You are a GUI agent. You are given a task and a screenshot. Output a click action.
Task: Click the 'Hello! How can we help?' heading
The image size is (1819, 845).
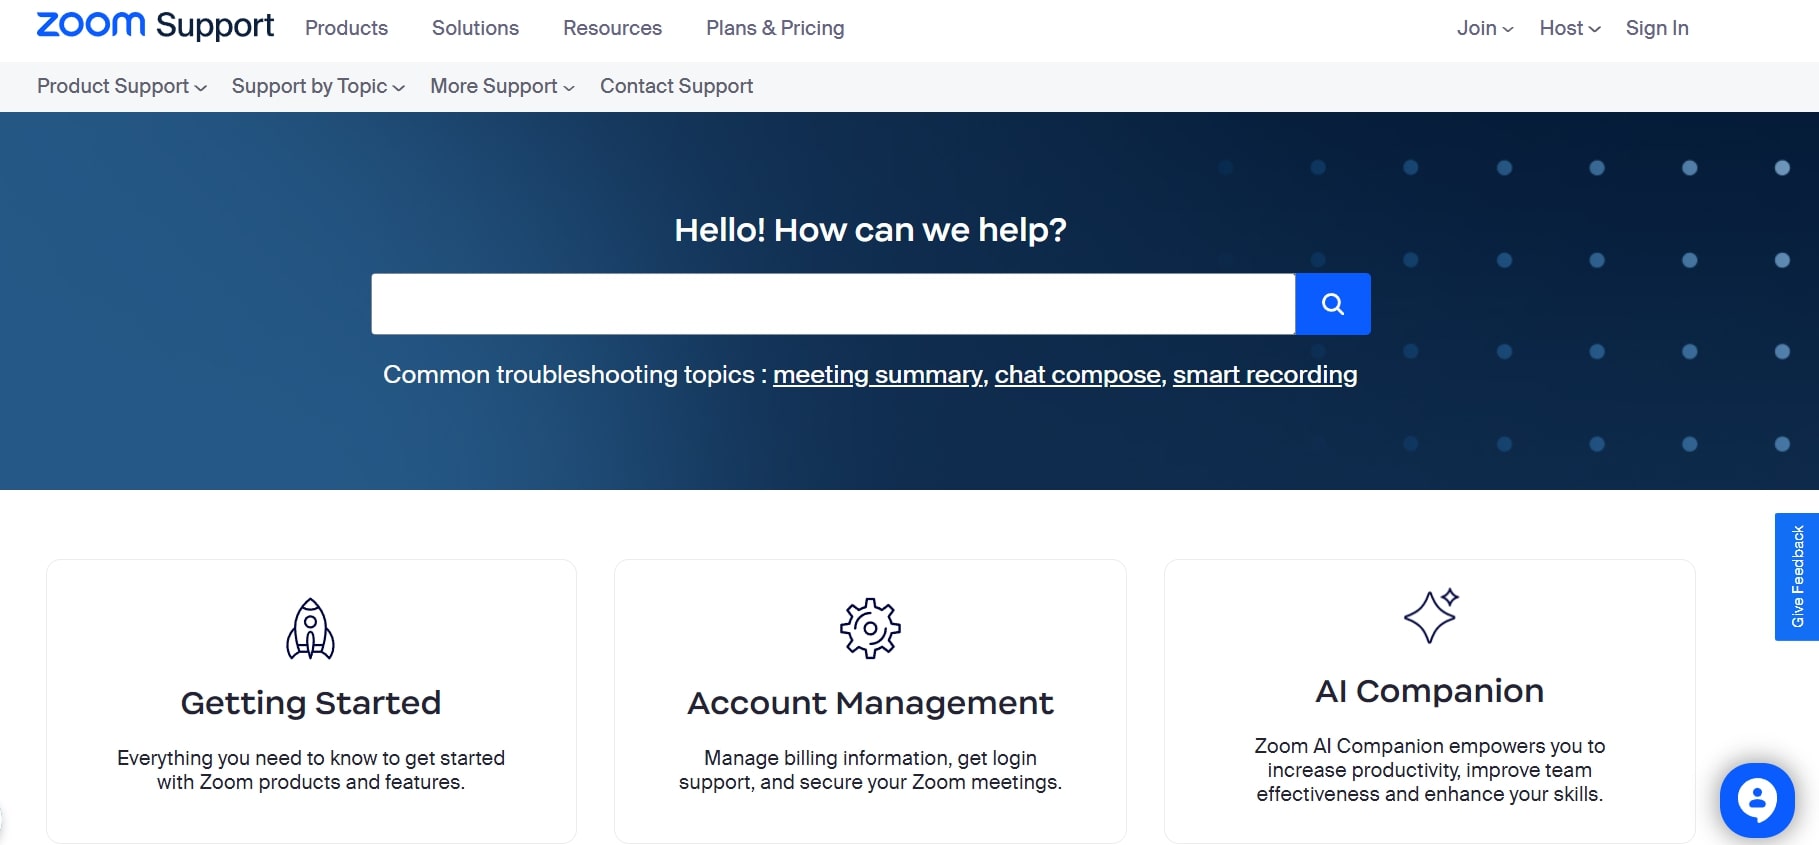(x=870, y=230)
